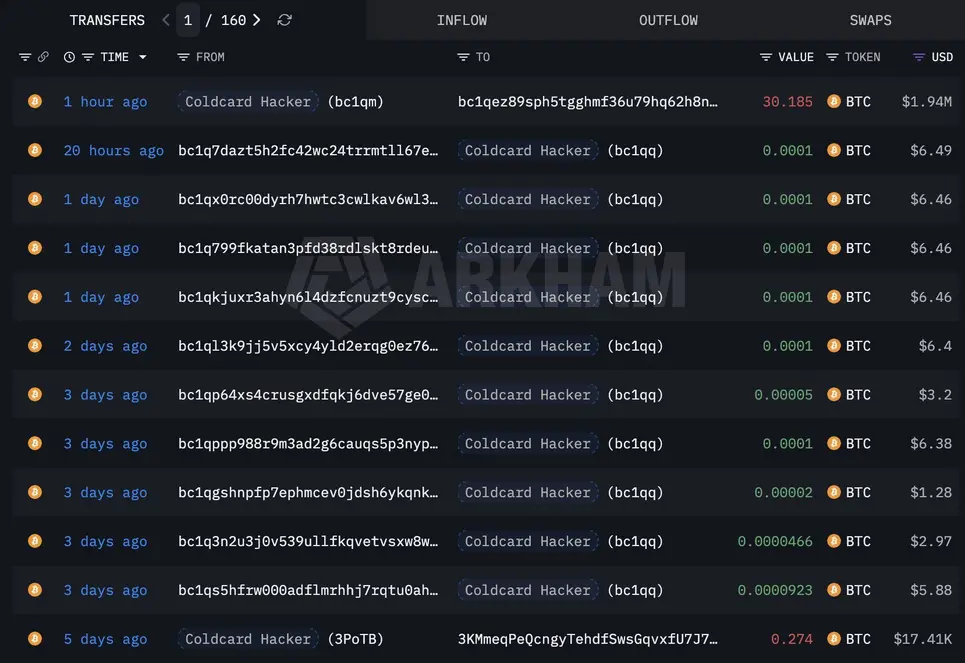Image resolution: width=965 pixels, height=663 pixels.
Task: Click the value 0.274
Action: [791, 639]
